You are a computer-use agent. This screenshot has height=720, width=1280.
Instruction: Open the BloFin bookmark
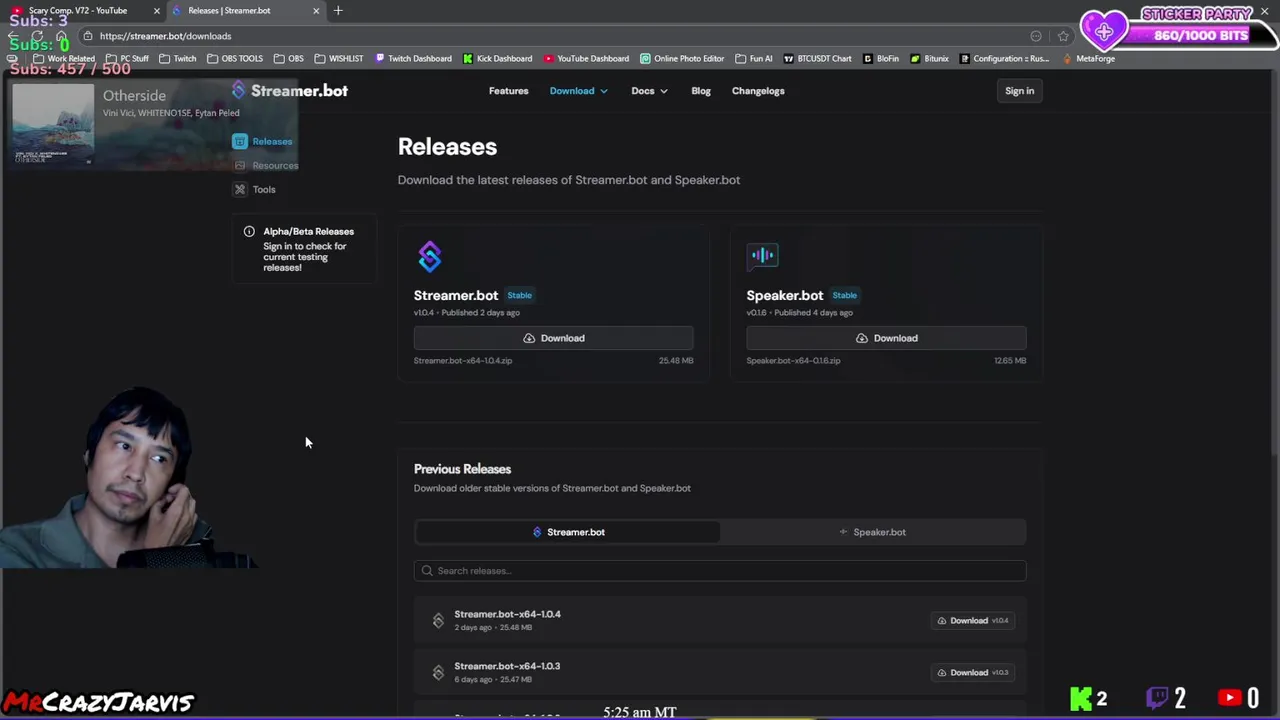pyautogui.click(x=881, y=59)
